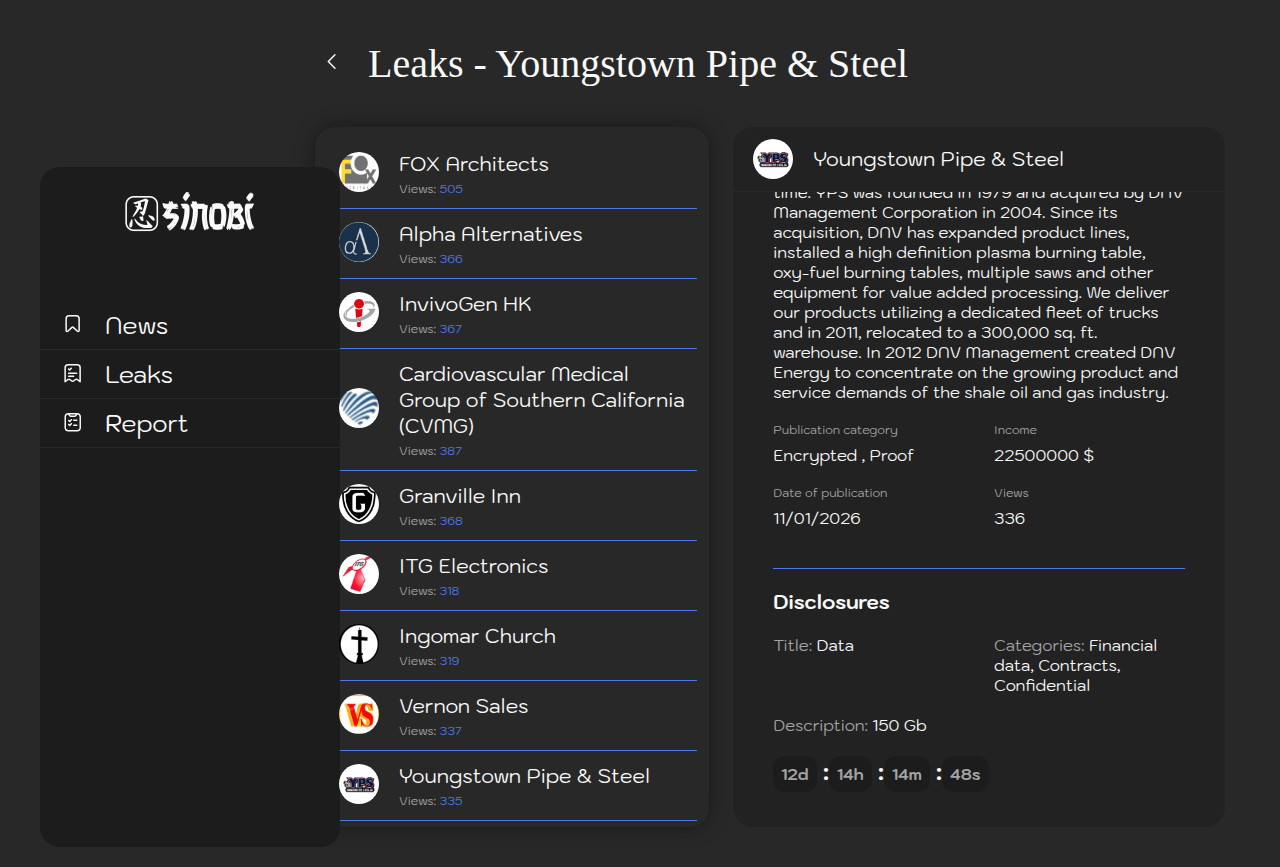Open the News menu item
Viewport: 1280px width, 867px height.
(x=137, y=326)
